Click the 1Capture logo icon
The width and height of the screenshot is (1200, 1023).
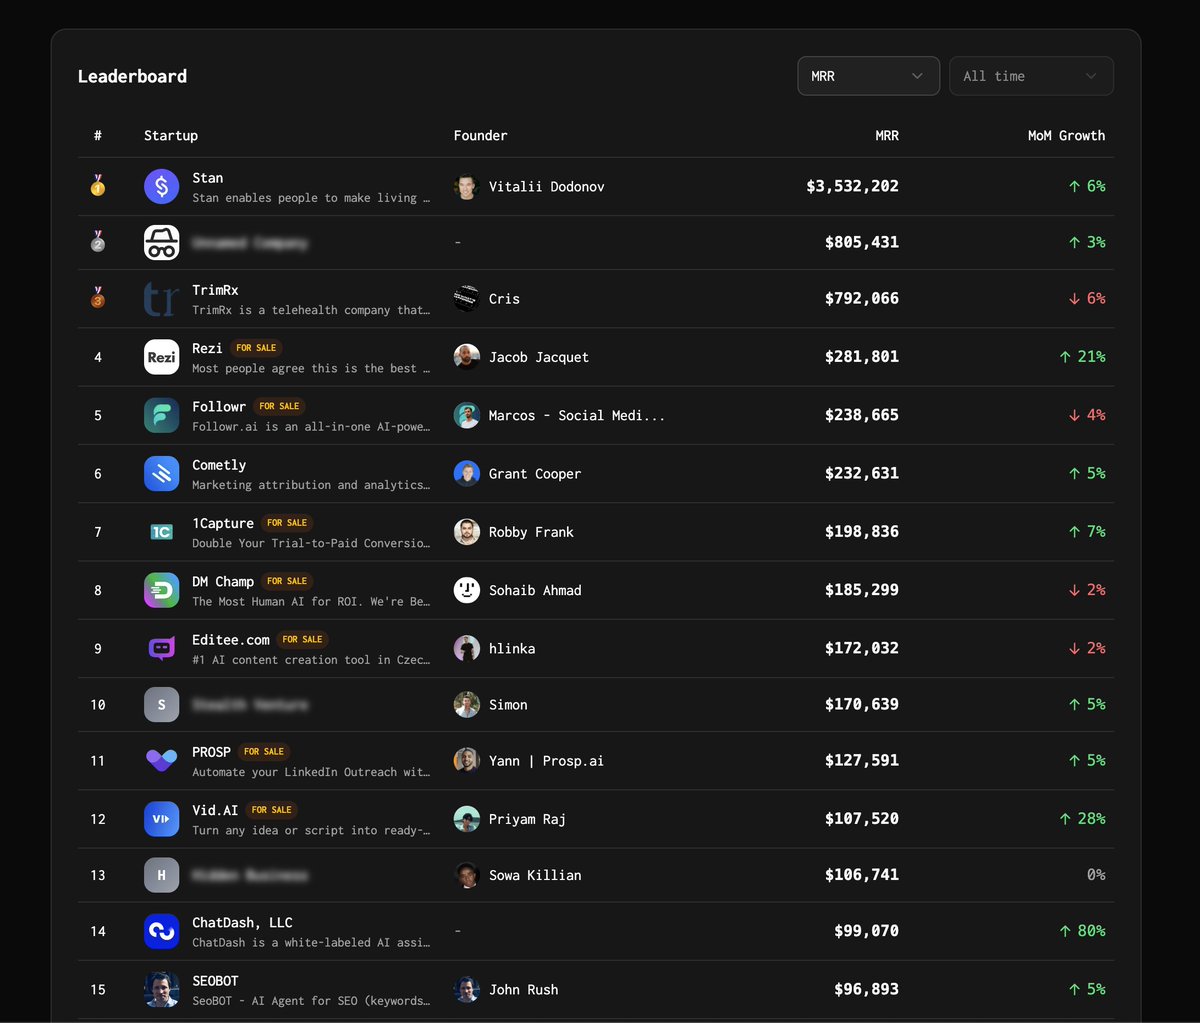(x=162, y=532)
